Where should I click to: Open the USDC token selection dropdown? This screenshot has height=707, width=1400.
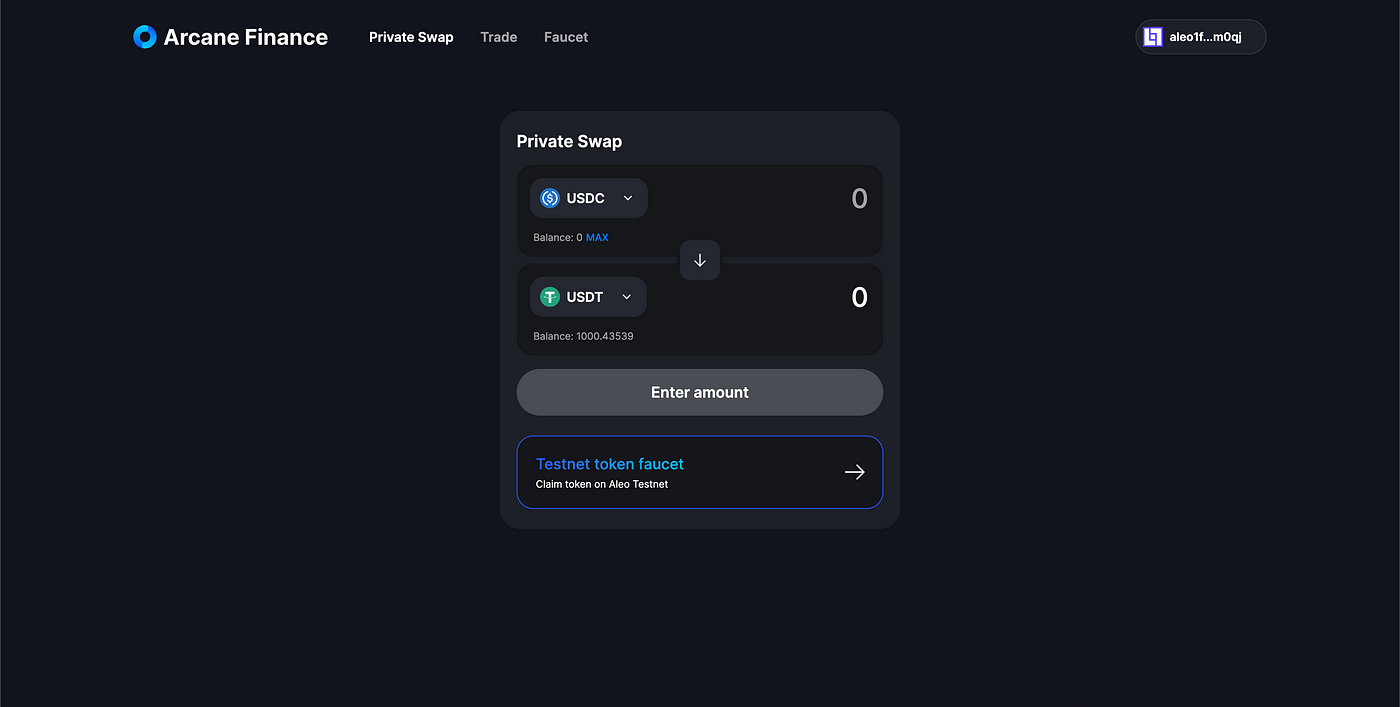(x=588, y=197)
